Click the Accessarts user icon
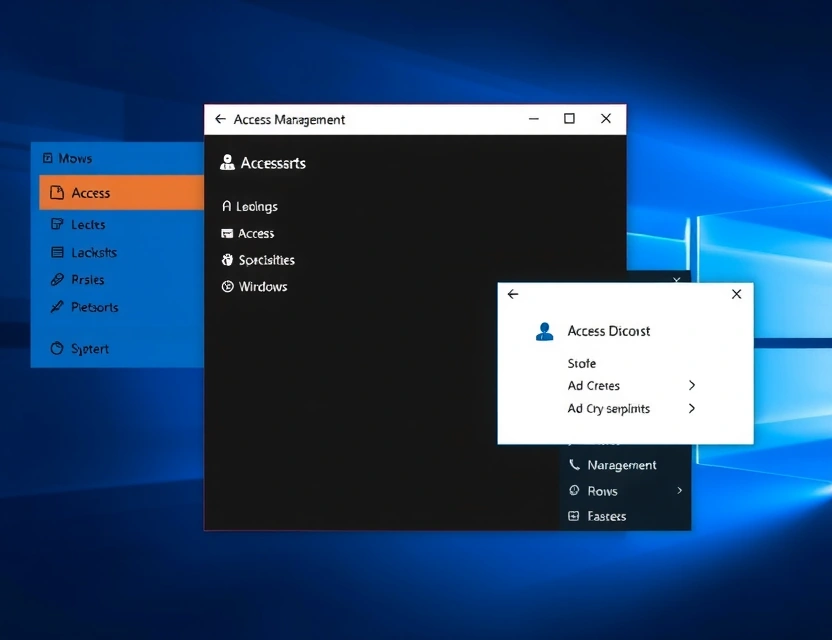 [227, 162]
